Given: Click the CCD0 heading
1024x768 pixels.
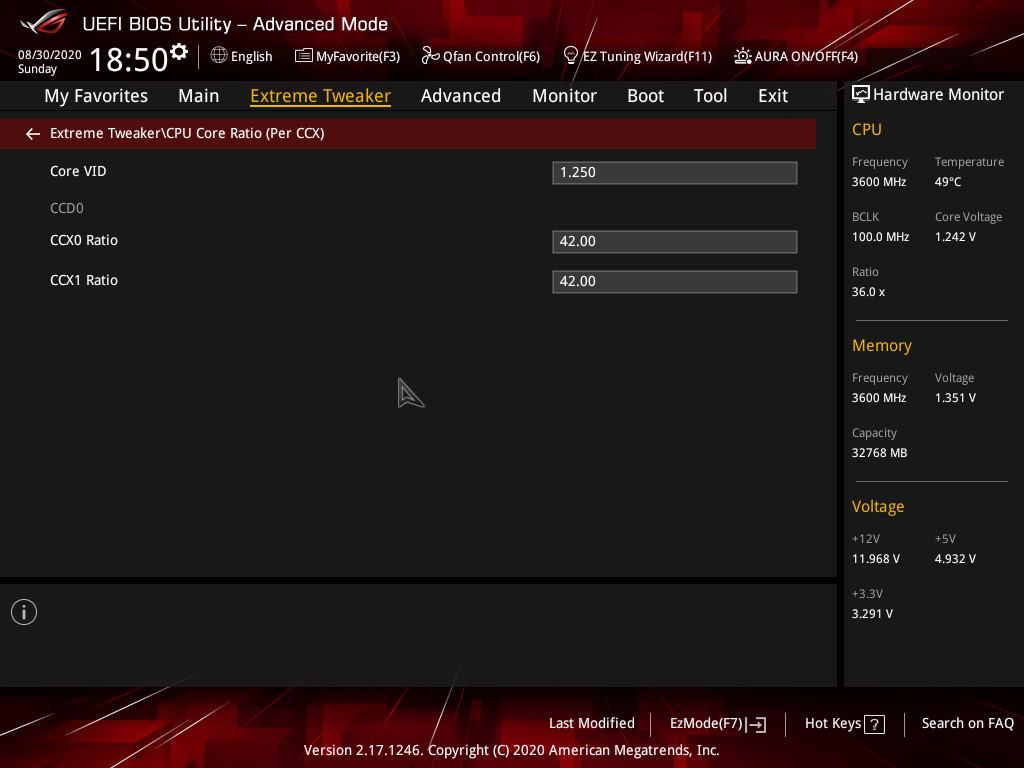Looking at the screenshot, I should 67,208.
